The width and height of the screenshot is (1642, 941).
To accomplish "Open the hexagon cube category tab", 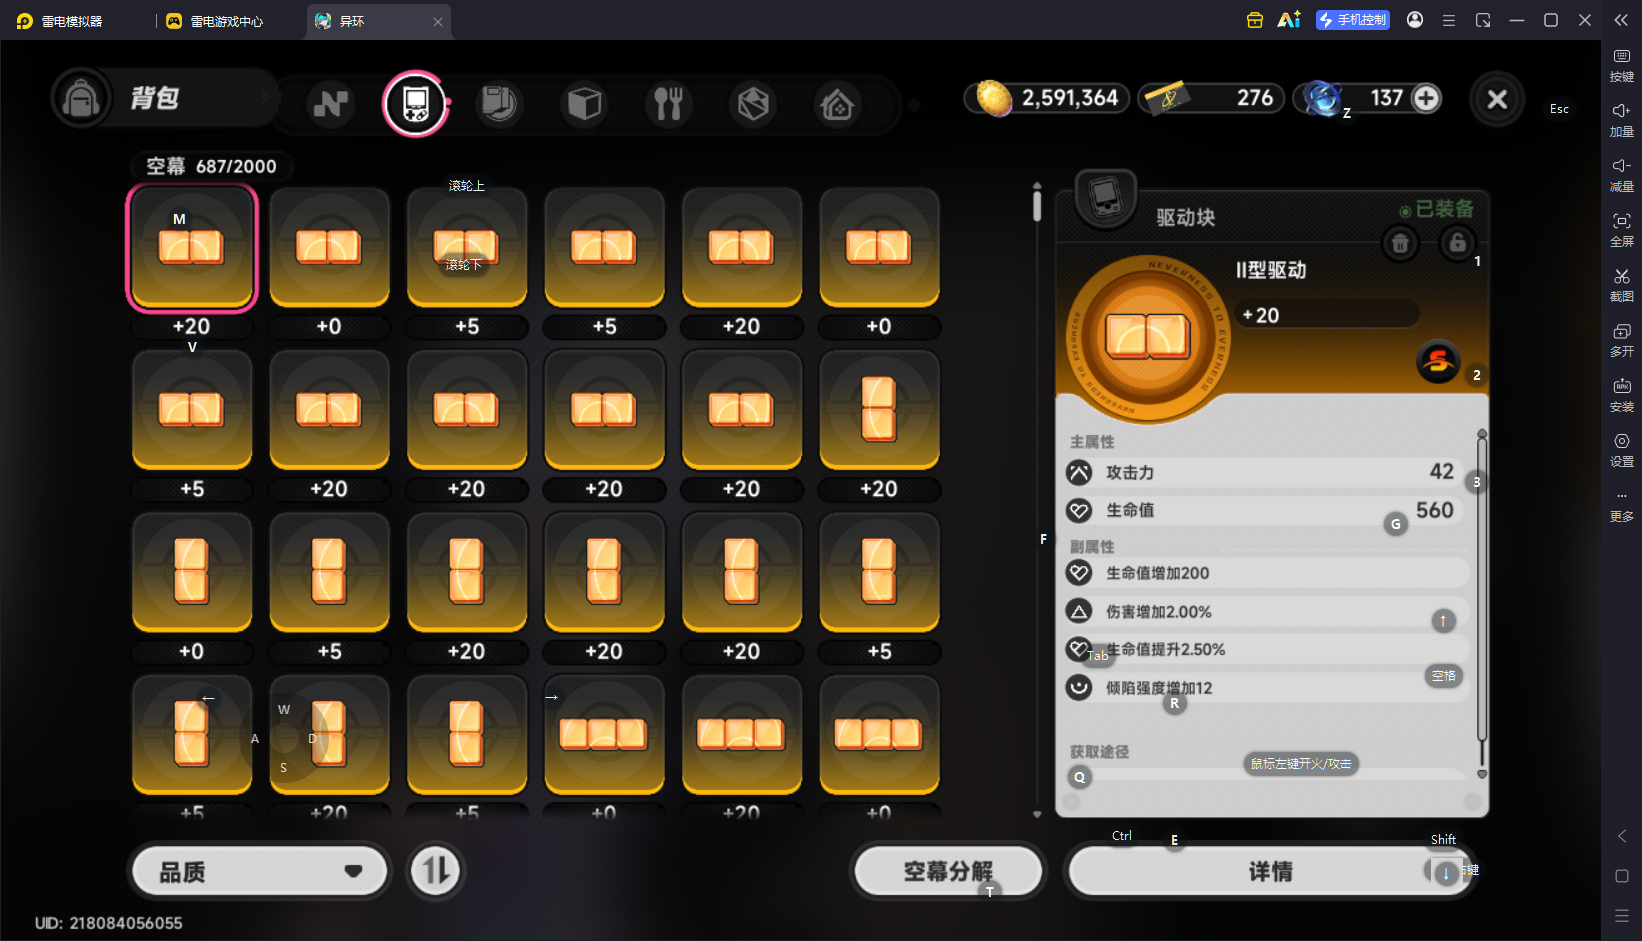I will point(753,103).
